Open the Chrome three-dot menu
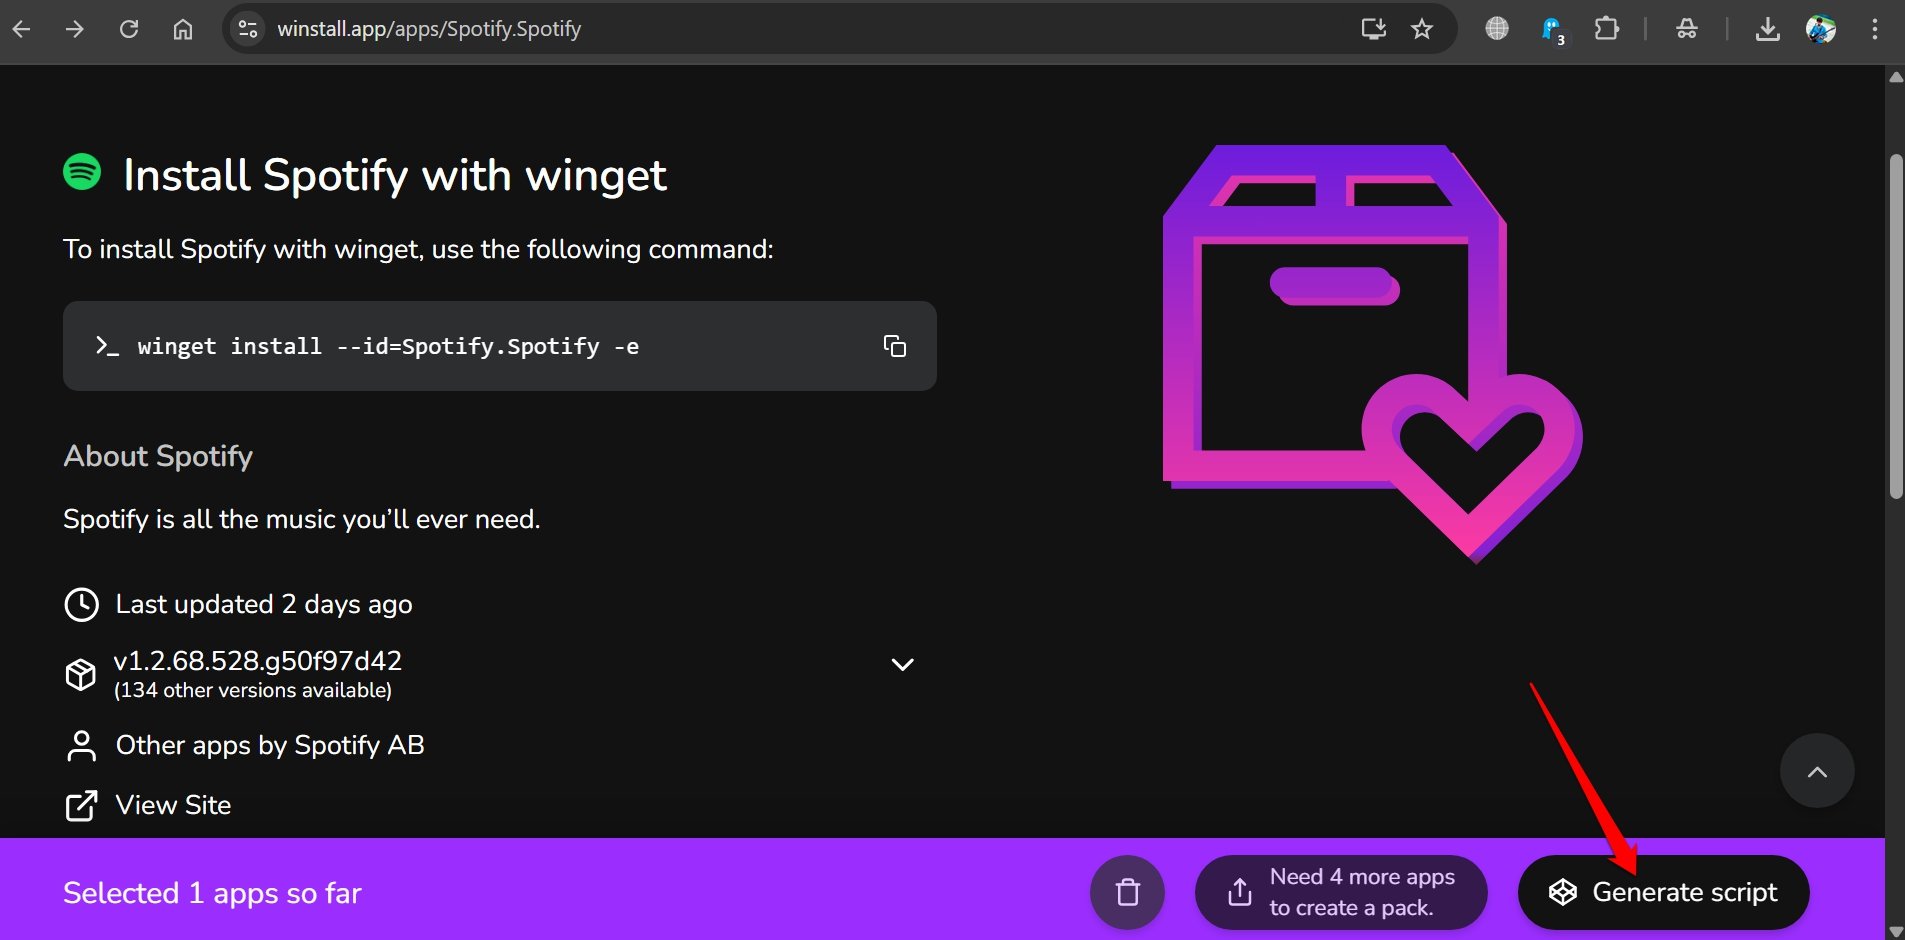This screenshot has height=940, width=1905. [x=1875, y=29]
